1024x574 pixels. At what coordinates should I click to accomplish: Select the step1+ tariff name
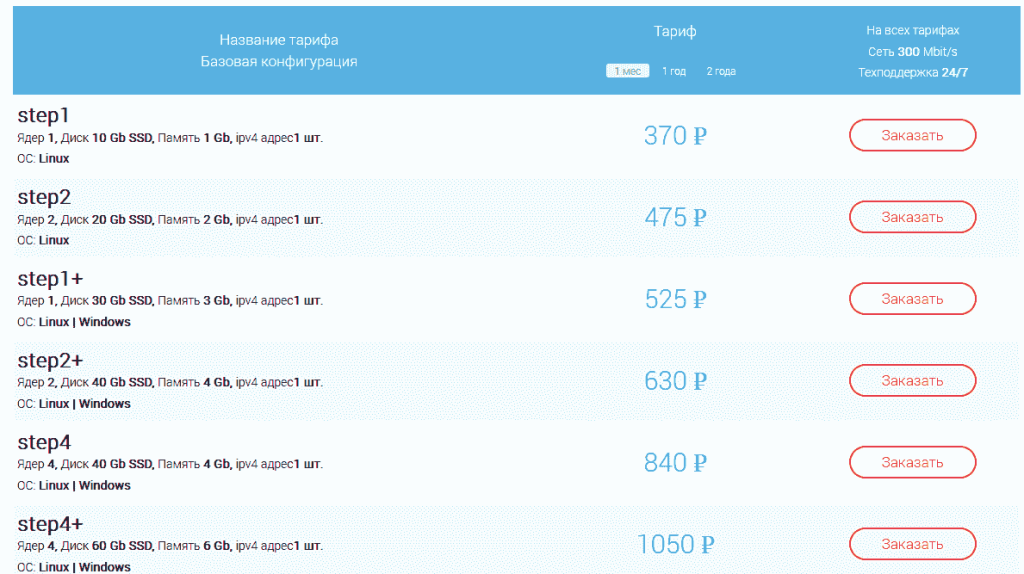(50, 280)
